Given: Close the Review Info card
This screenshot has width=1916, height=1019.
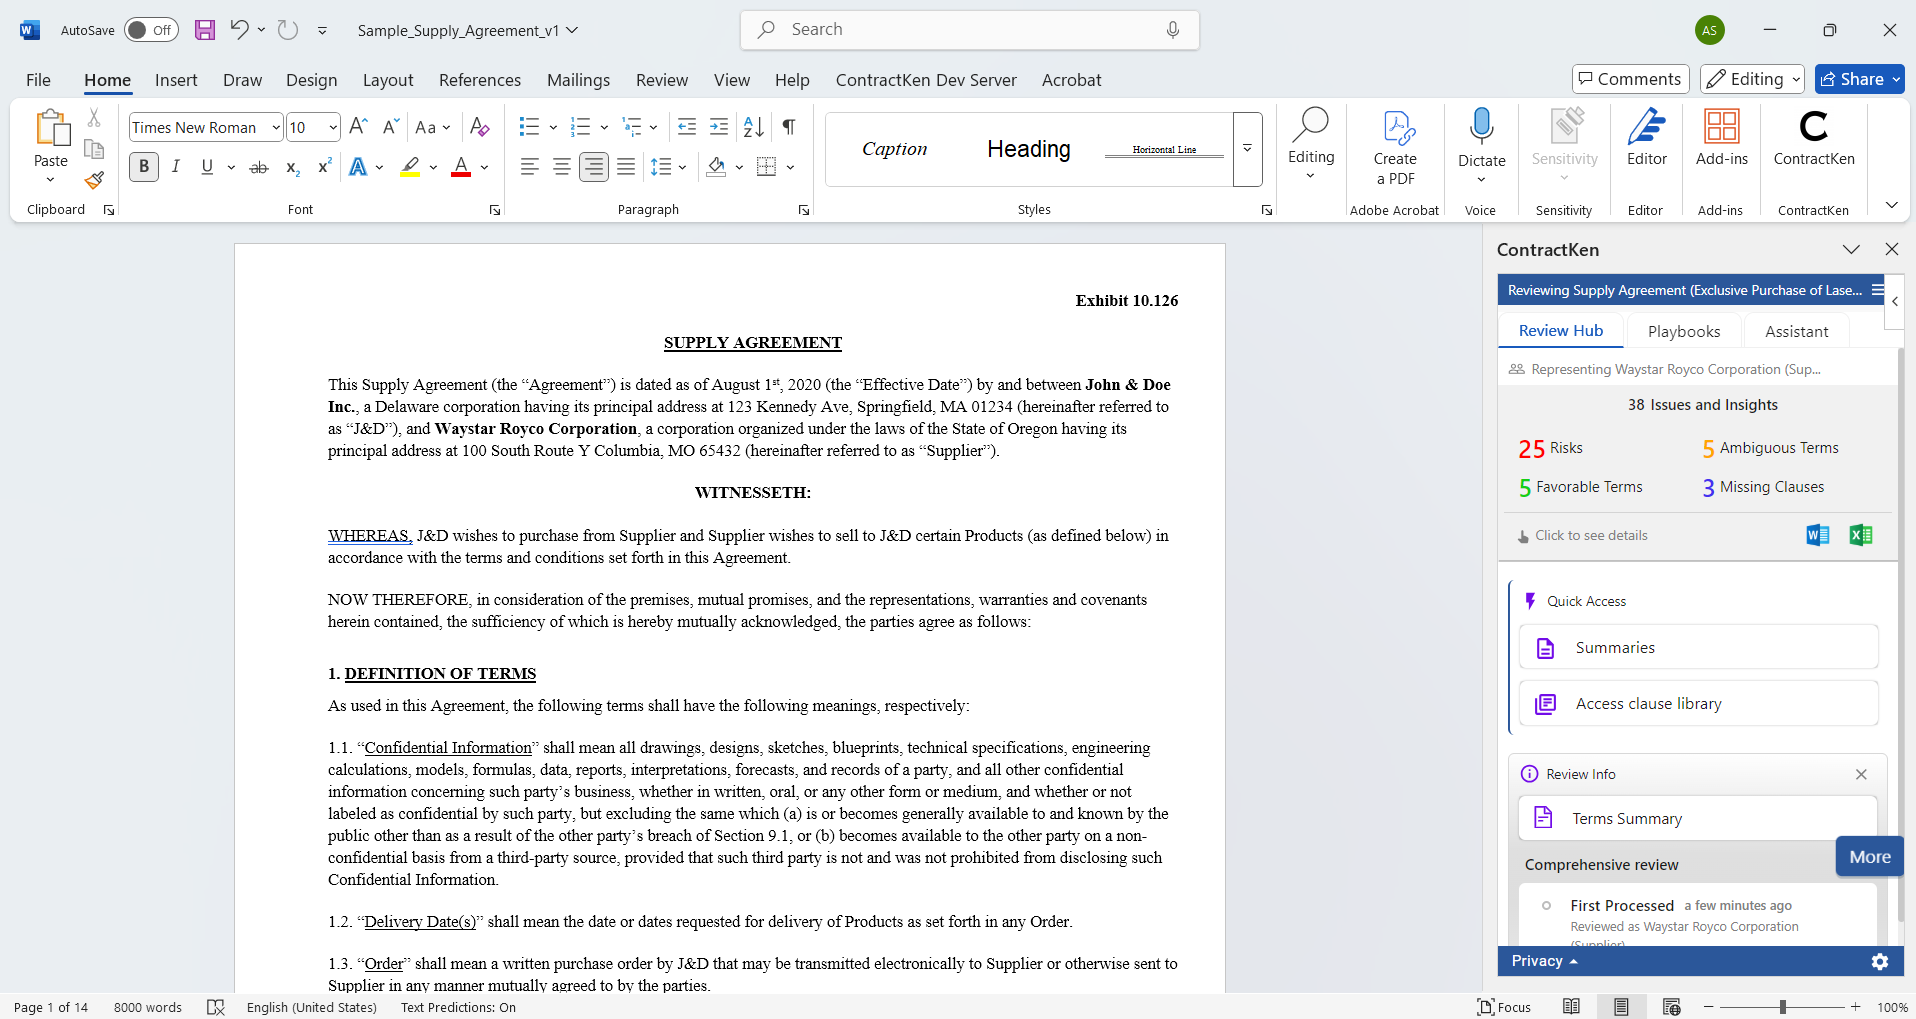Looking at the screenshot, I should (x=1861, y=774).
